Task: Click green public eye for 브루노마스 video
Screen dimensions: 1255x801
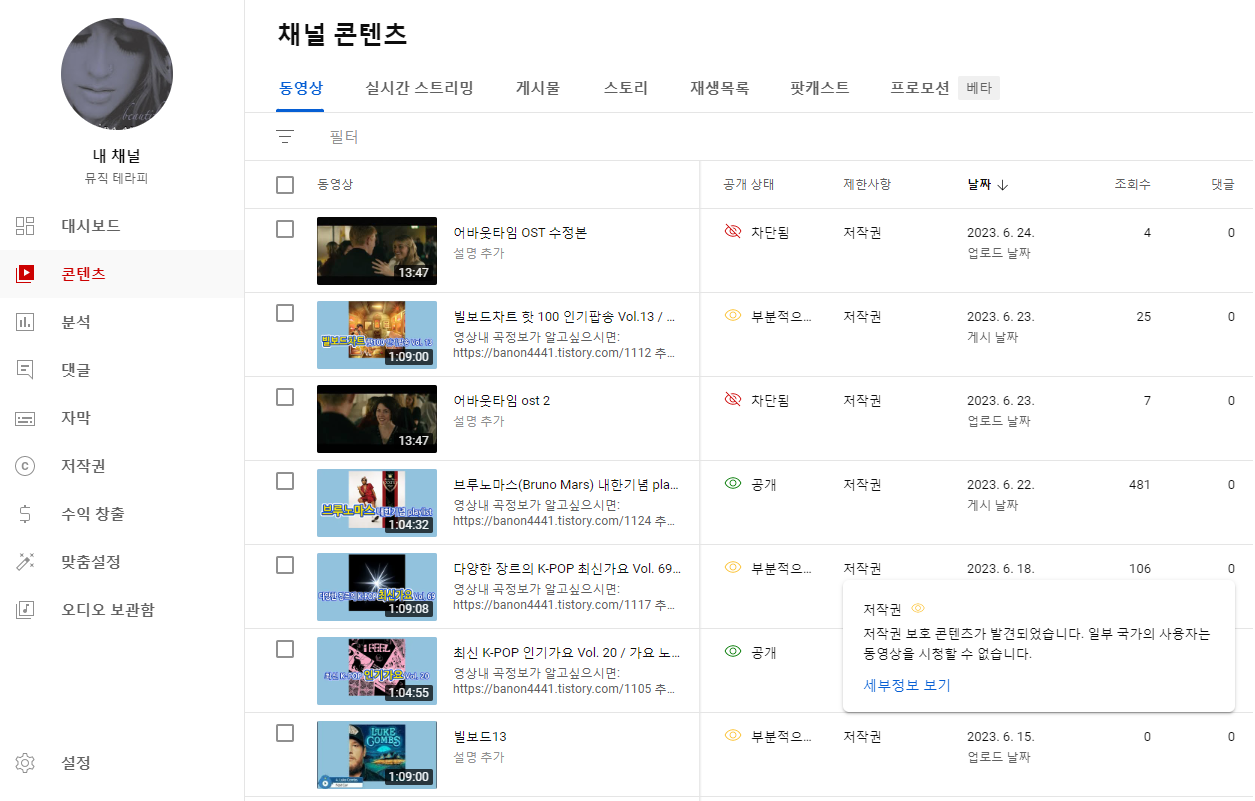Action: (733, 484)
